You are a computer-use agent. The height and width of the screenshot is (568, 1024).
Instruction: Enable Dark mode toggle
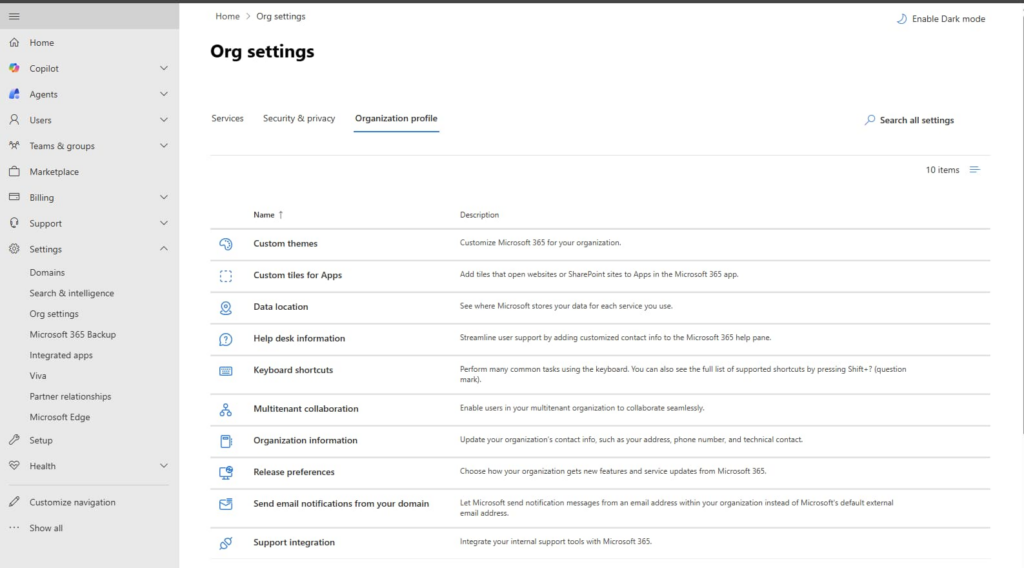(x=940, y=19)
